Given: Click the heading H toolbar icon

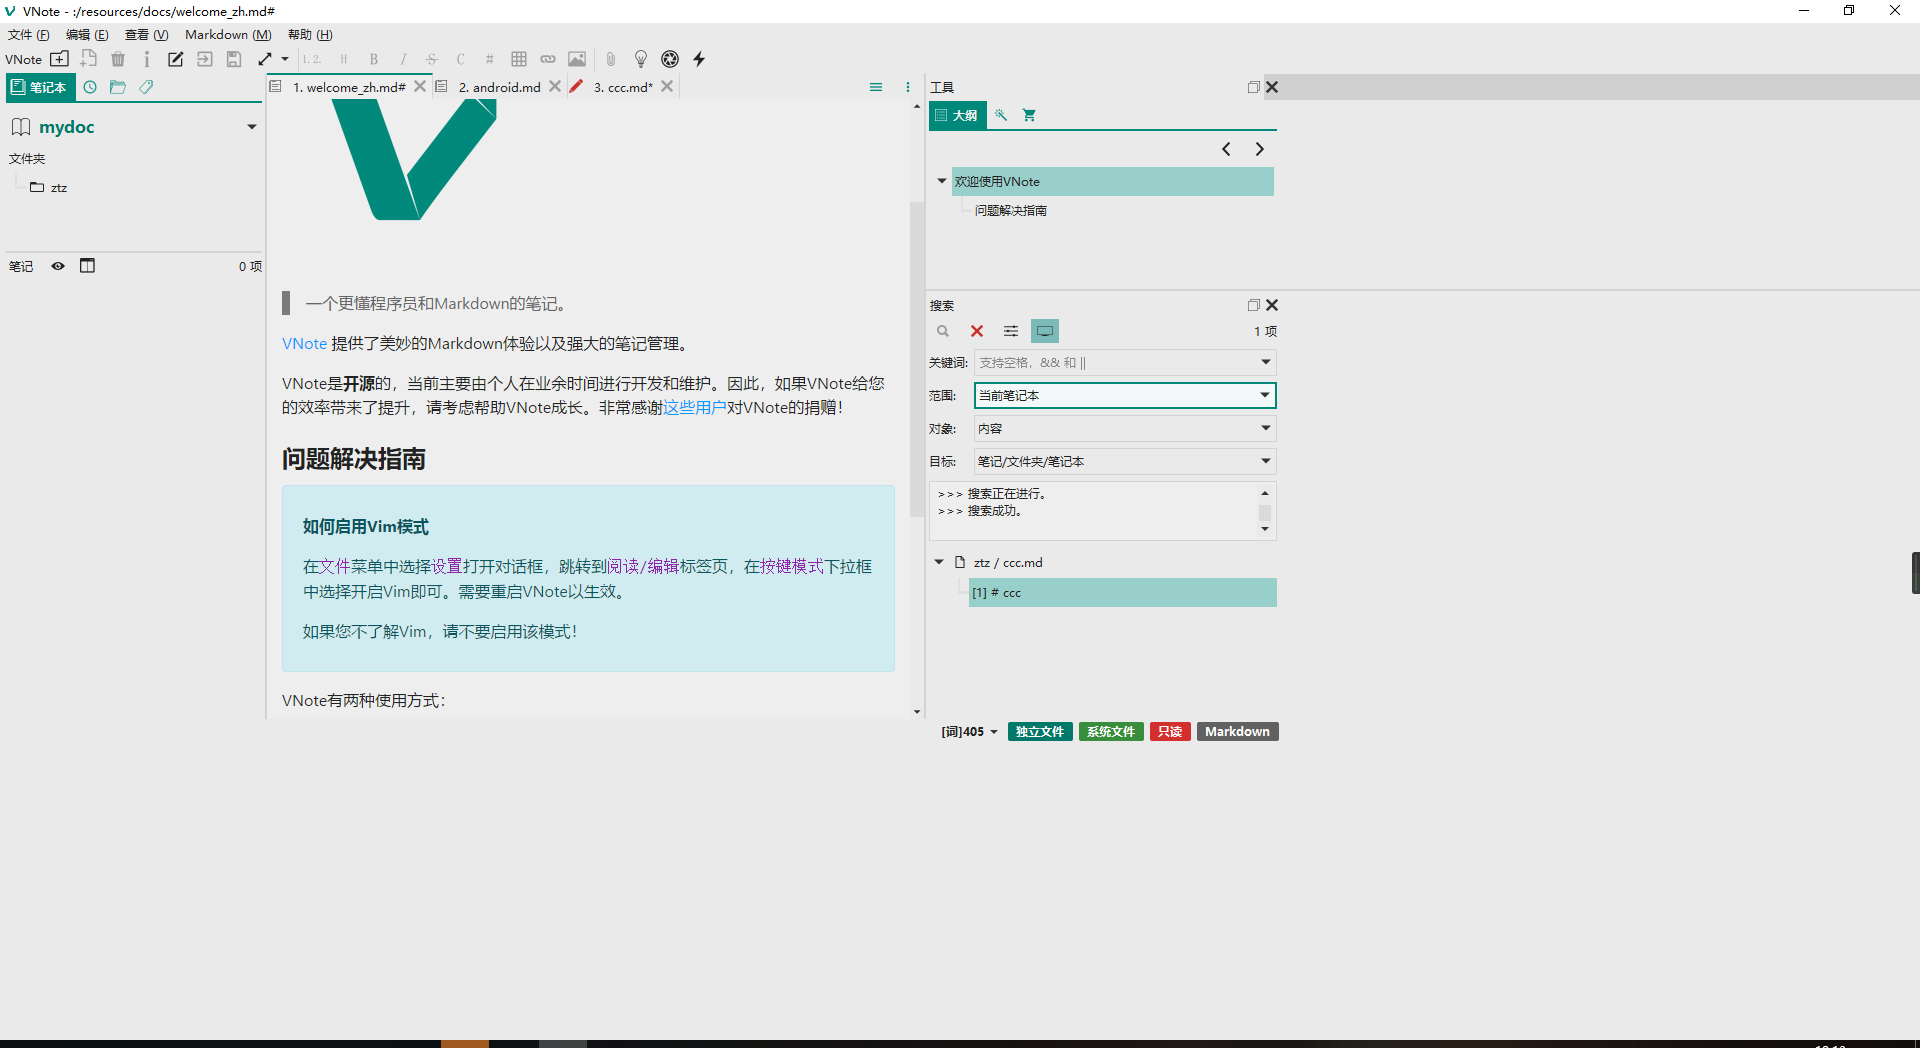Looking at the screenshot, I should coord(344,59).
